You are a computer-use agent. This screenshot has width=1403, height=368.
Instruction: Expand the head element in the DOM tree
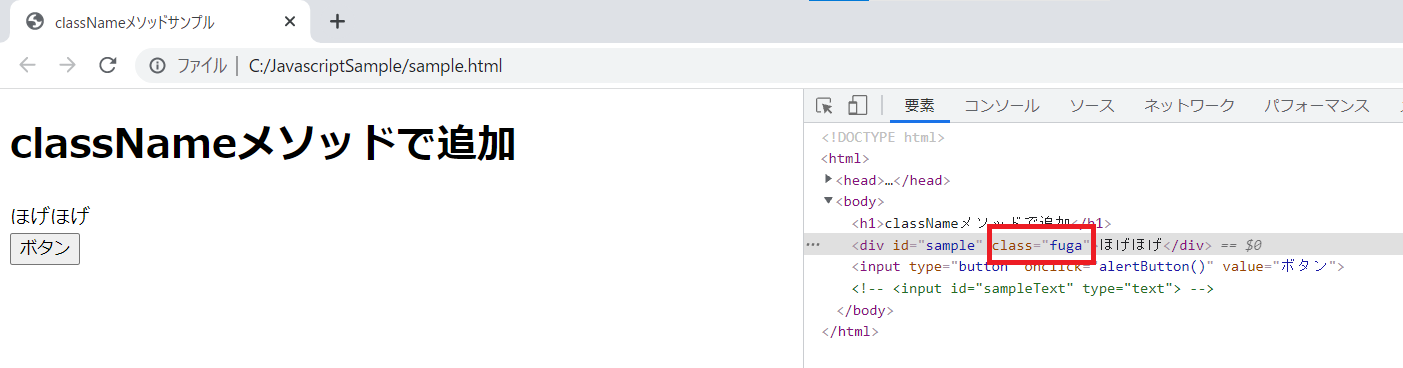(x=828, y=179)
